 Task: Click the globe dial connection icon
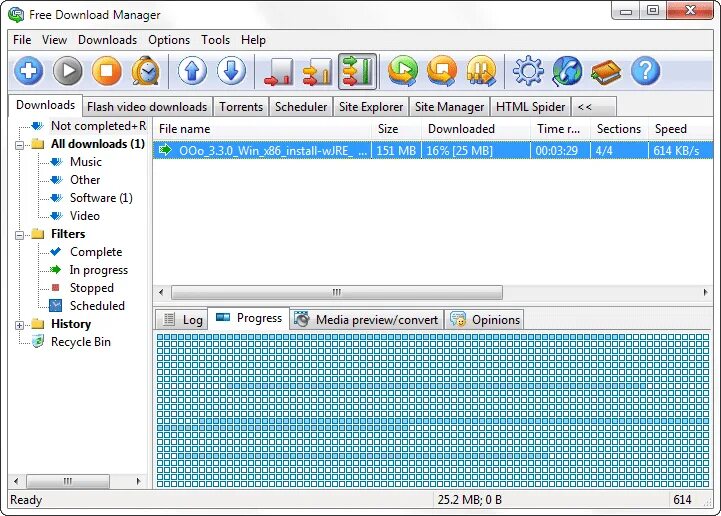coord(567,71)
